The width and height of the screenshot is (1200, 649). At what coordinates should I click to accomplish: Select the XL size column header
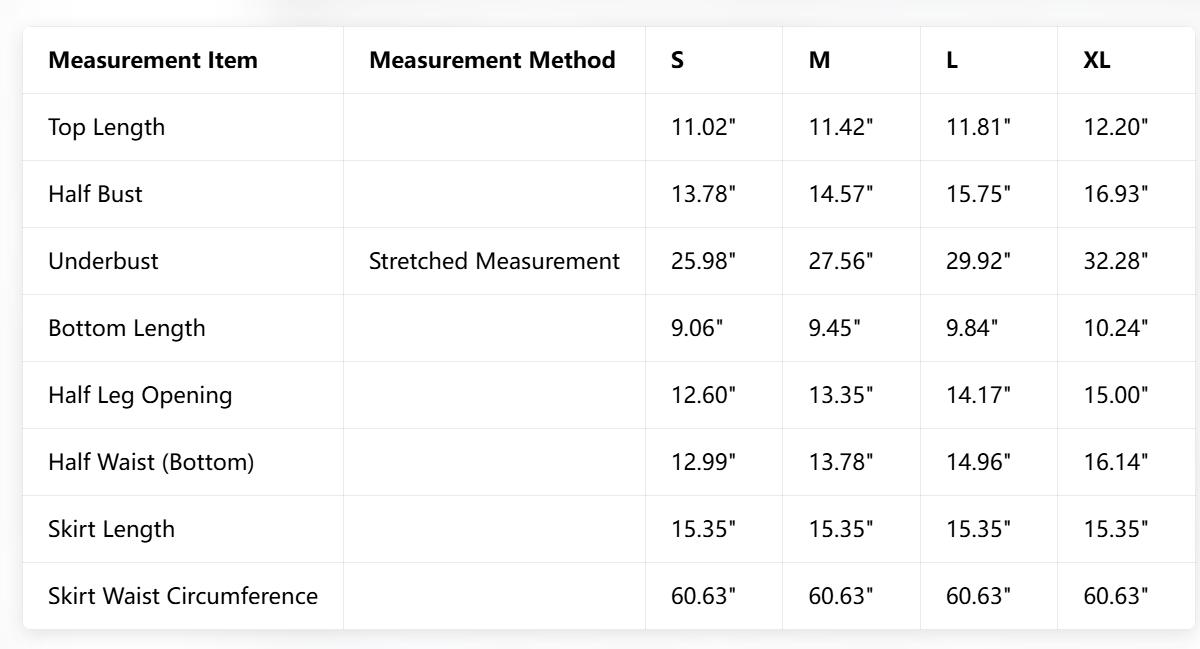tap(1097, 60)
